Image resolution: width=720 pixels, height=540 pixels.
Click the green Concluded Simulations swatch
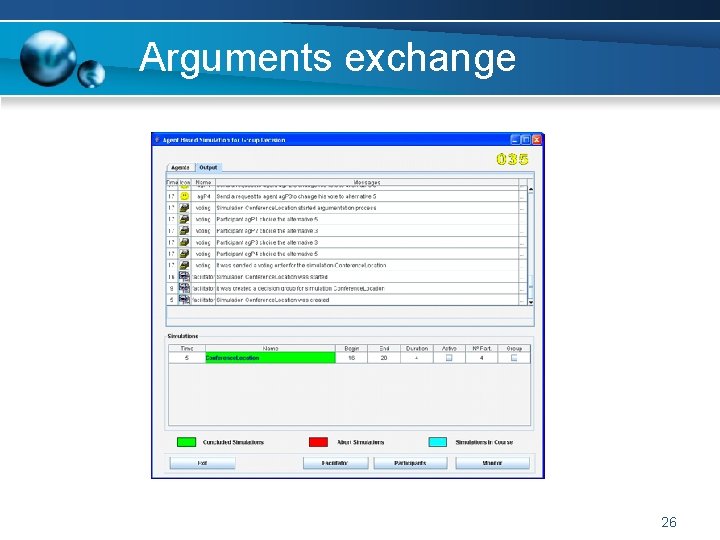pyautogui.click(x=186, y=442)
